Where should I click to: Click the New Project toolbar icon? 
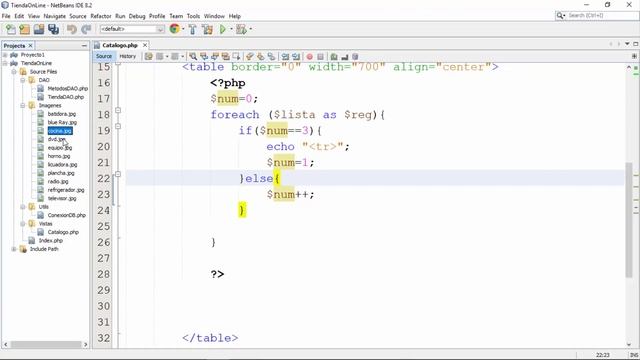point(24,29)
